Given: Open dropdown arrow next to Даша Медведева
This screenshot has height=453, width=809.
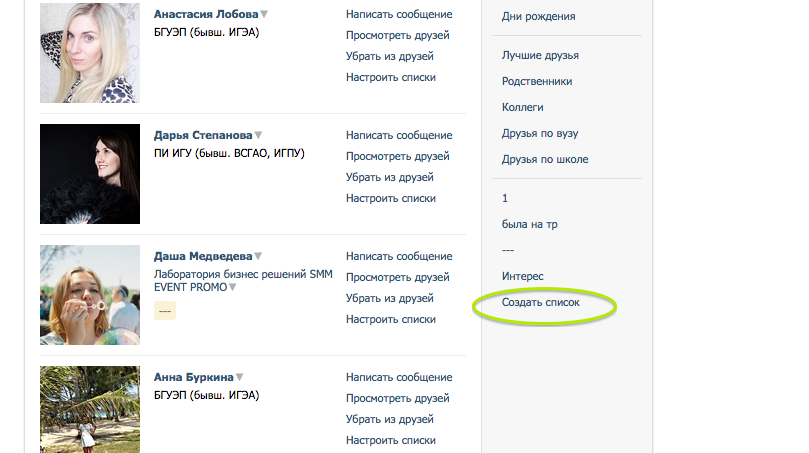Looking at the screenshot, I should (258, 256).
